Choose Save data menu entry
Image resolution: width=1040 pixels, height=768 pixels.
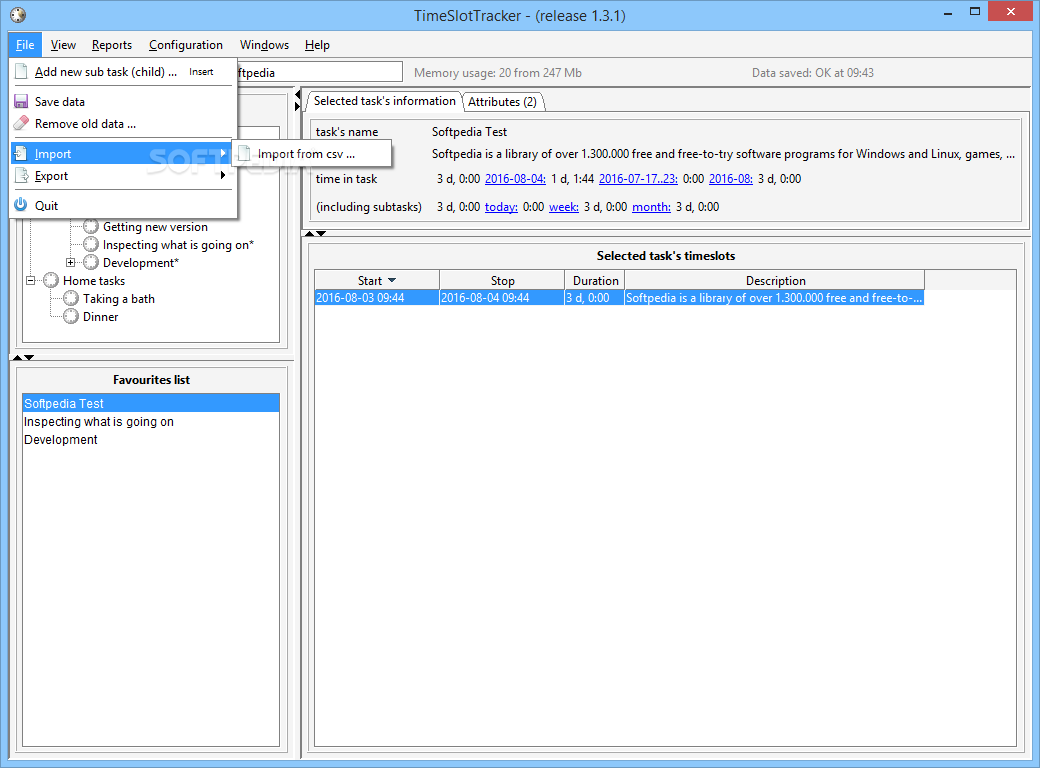pos(123,101)
